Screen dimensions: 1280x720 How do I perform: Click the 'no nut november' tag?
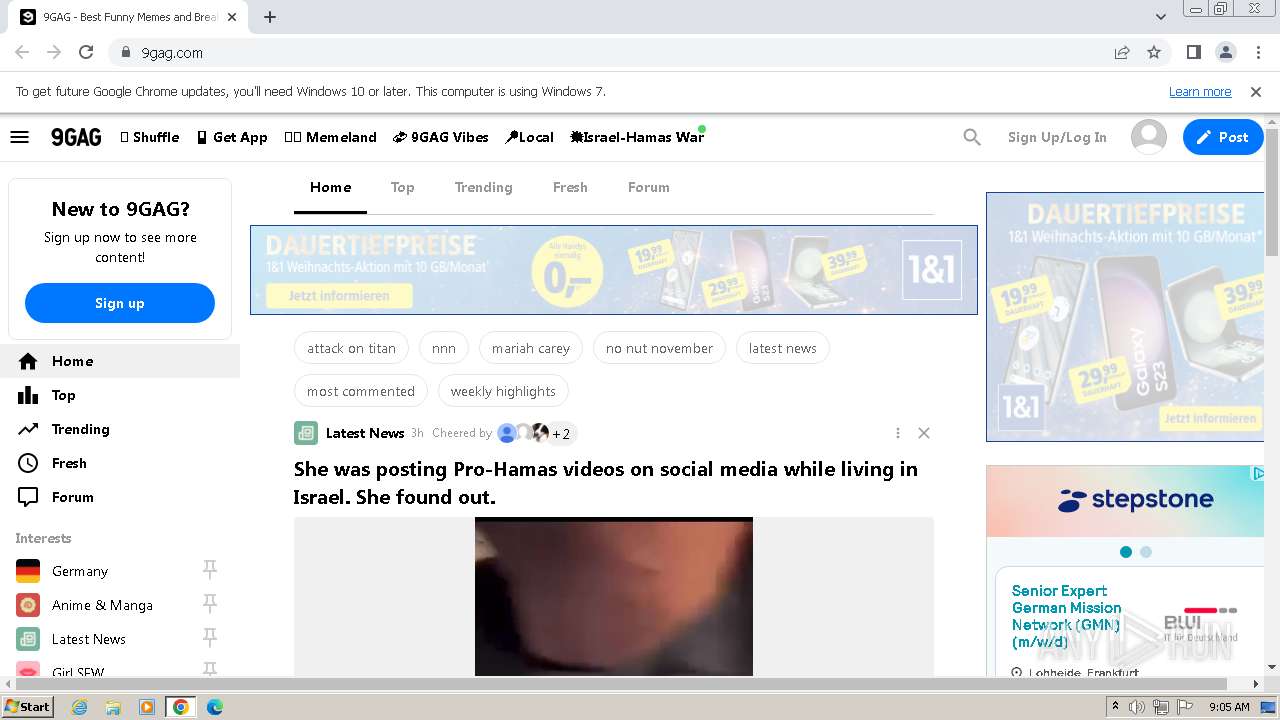click(659, 348)
